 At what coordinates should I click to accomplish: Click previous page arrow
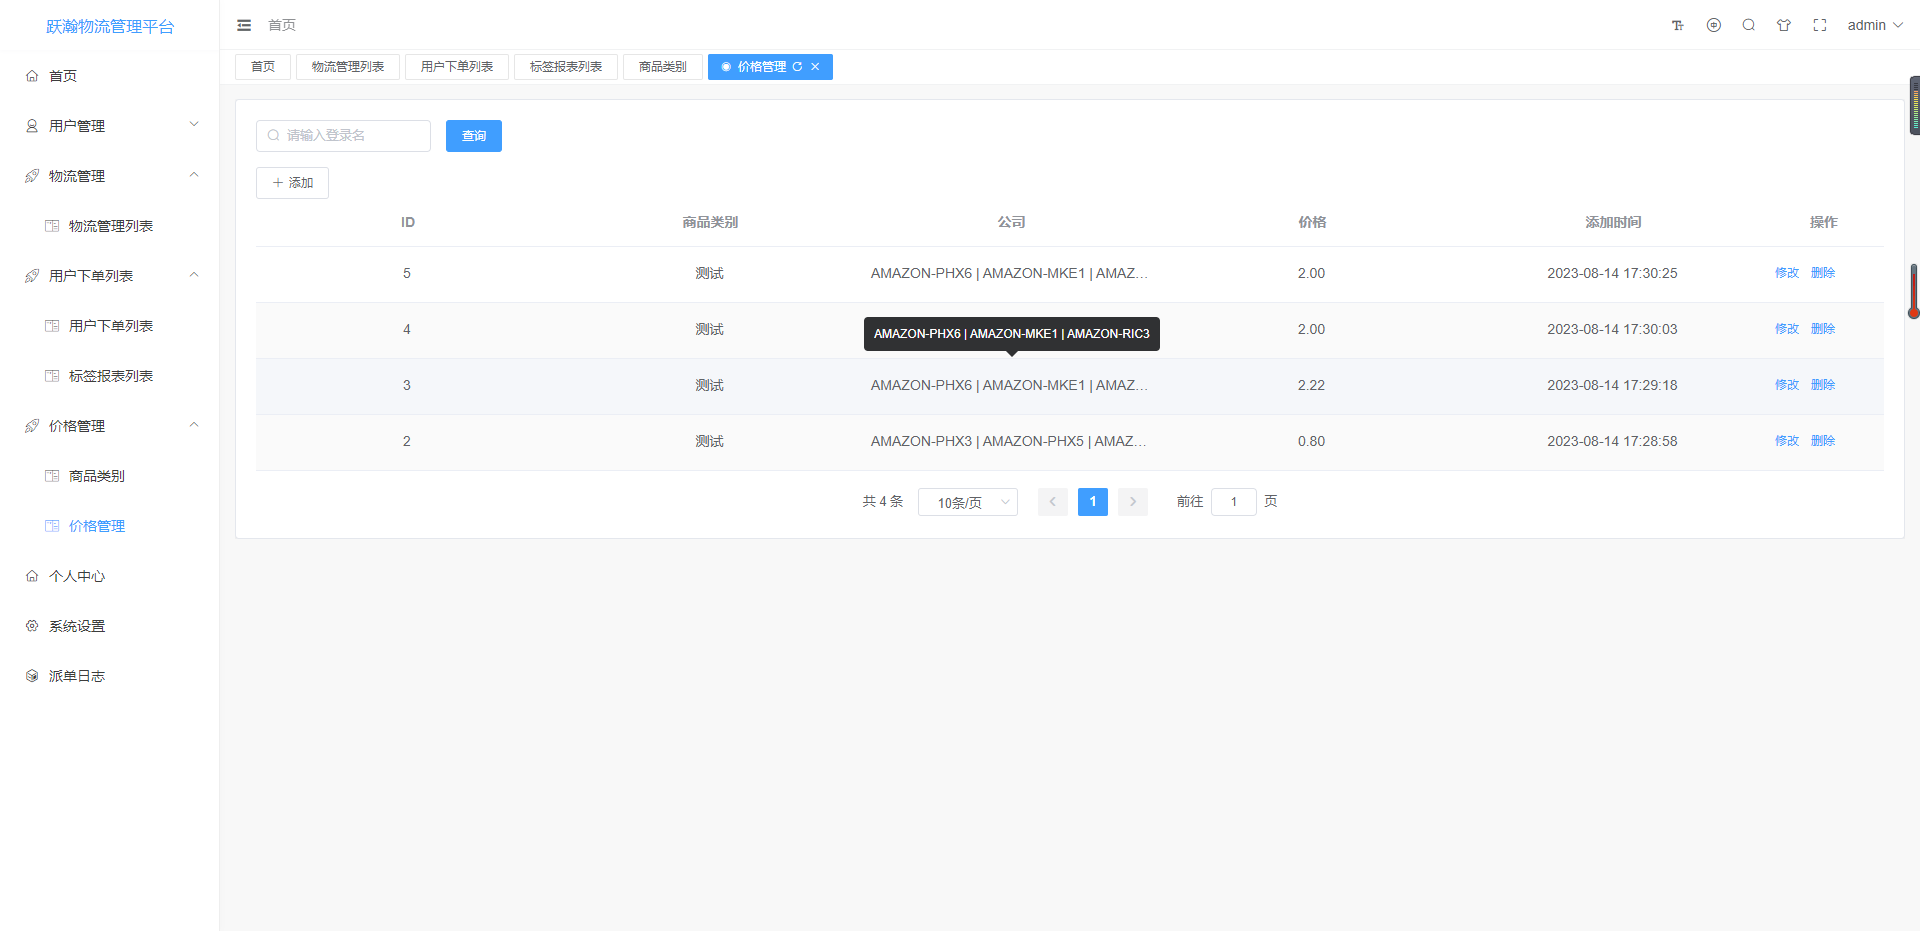click(1053, 502)
